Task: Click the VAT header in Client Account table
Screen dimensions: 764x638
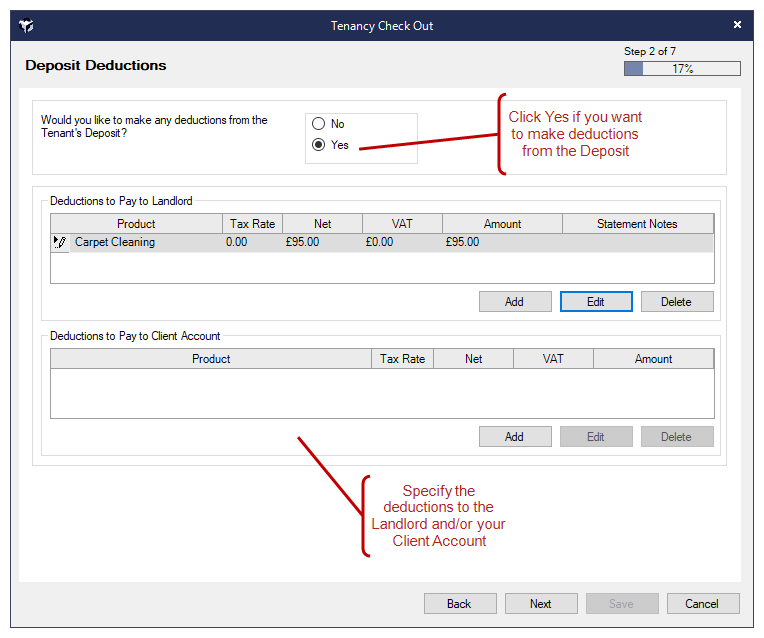Action: click(x=553, y=359)
